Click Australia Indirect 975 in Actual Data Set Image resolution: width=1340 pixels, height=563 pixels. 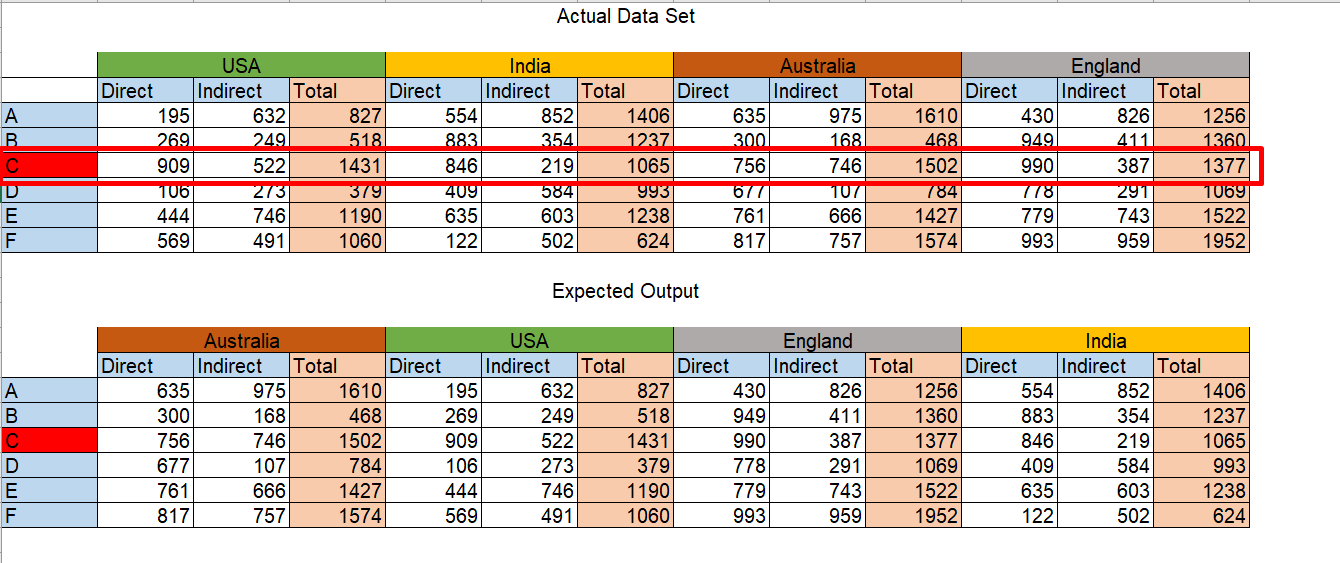tap(817, 115)
